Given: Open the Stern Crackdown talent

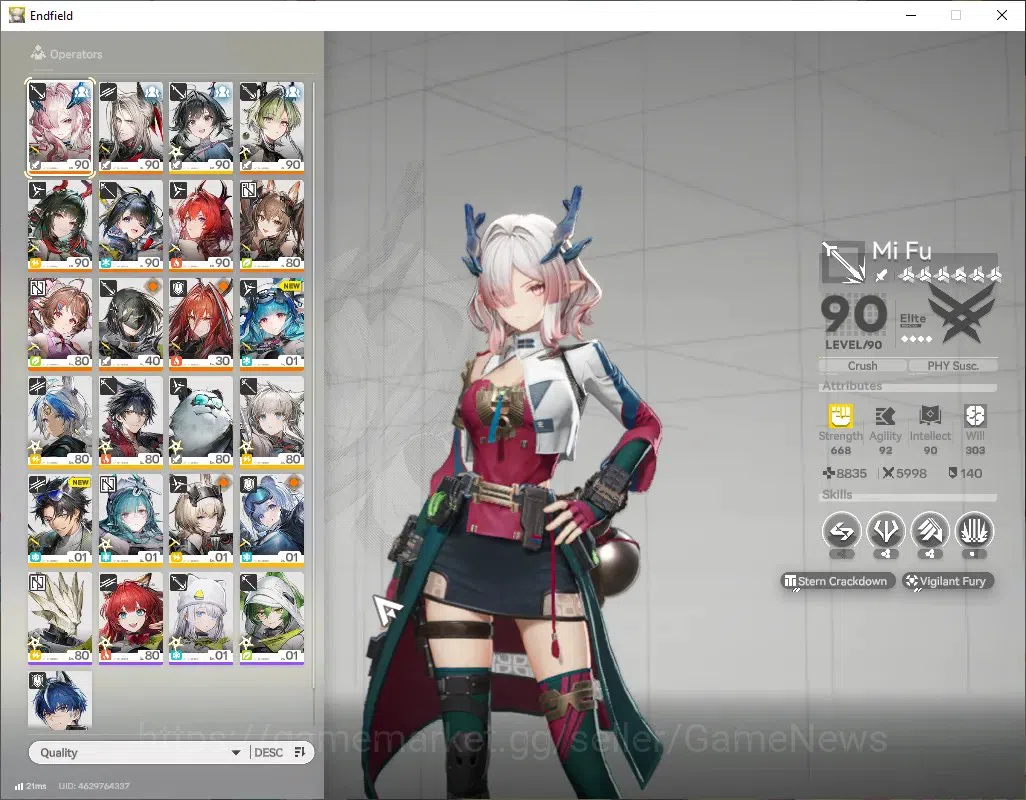Looking at the screenshot, I should 837,581.
